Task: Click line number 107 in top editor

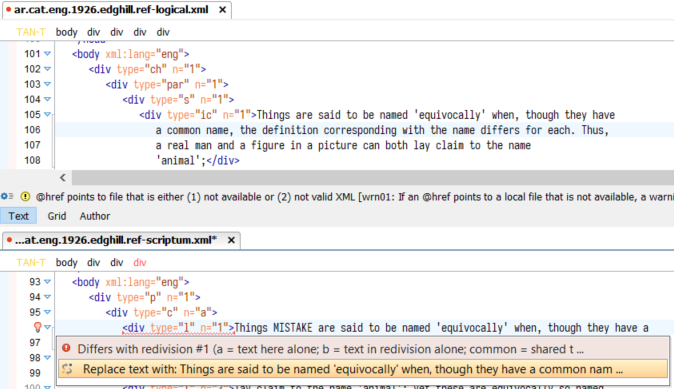Action: (x=32, y=145)
